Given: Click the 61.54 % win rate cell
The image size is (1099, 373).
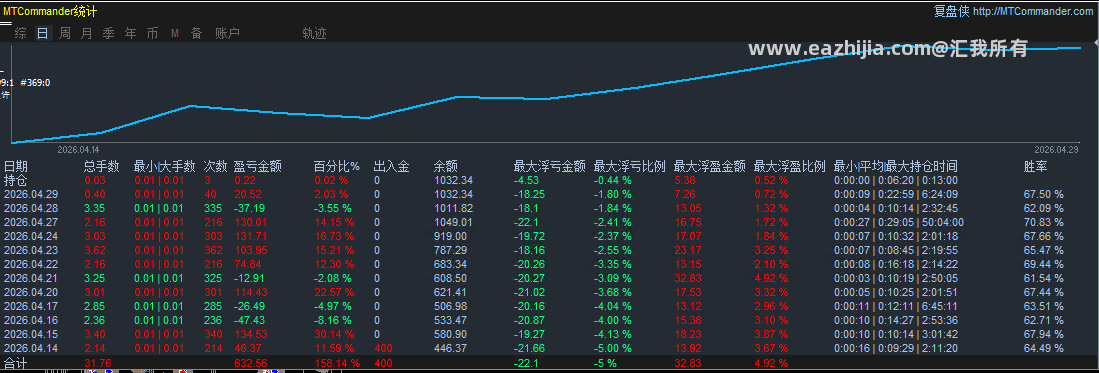Looking at the screenshot, I should pyautogui.click(x=1044, y=278).
